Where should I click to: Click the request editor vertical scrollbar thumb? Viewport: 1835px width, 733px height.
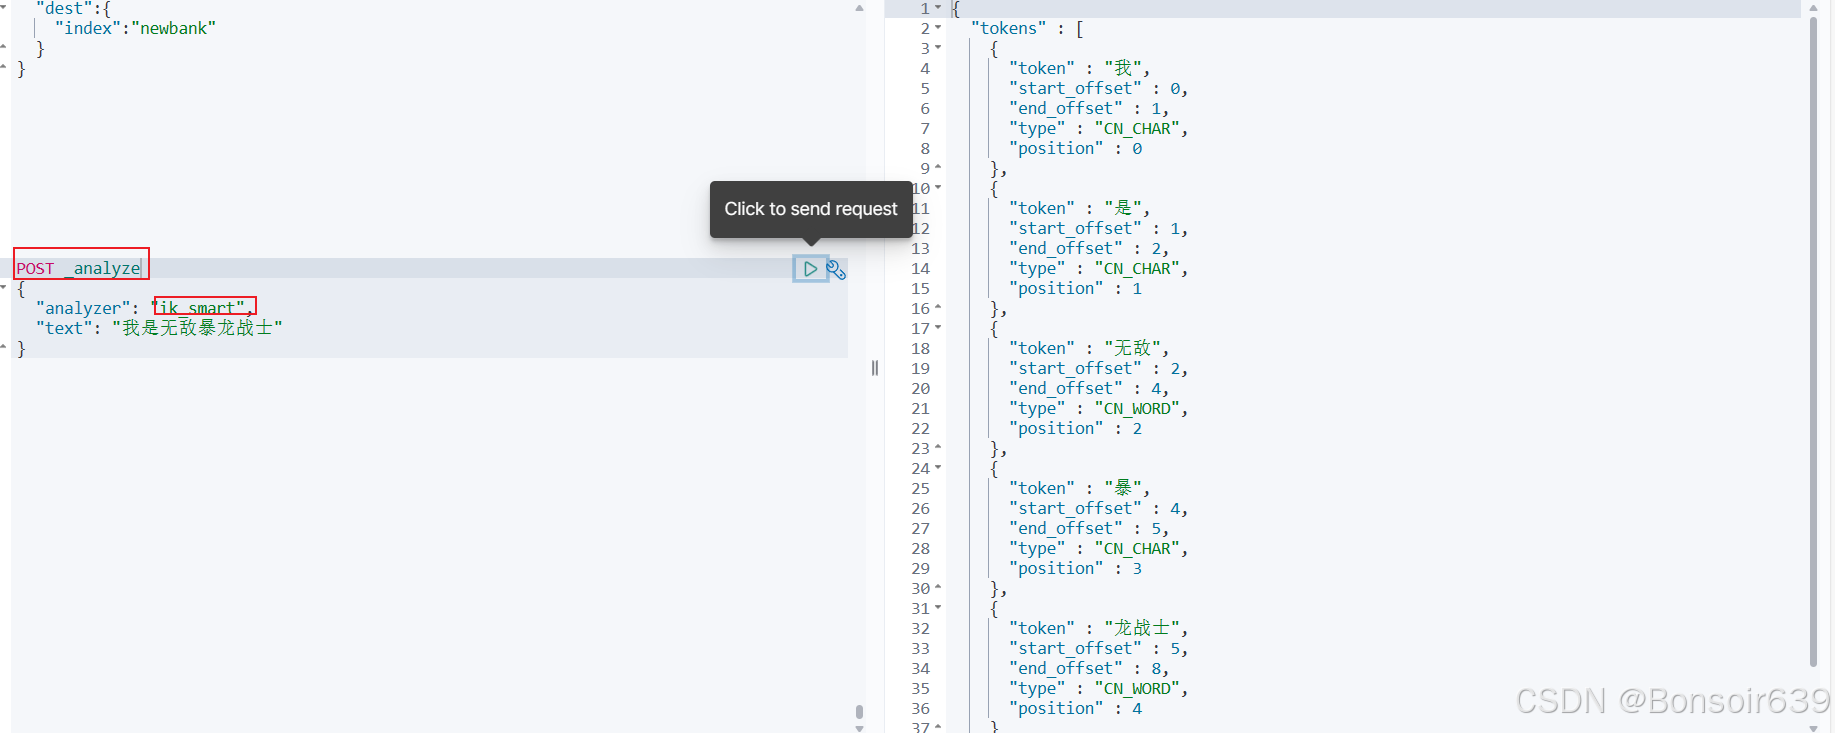tap(859, 712)
